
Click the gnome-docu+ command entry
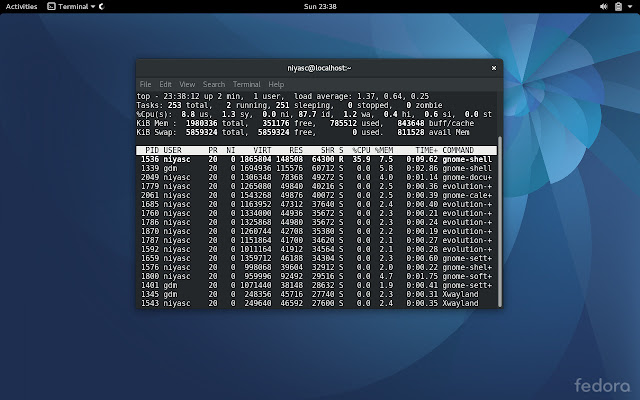pos(467,177)
